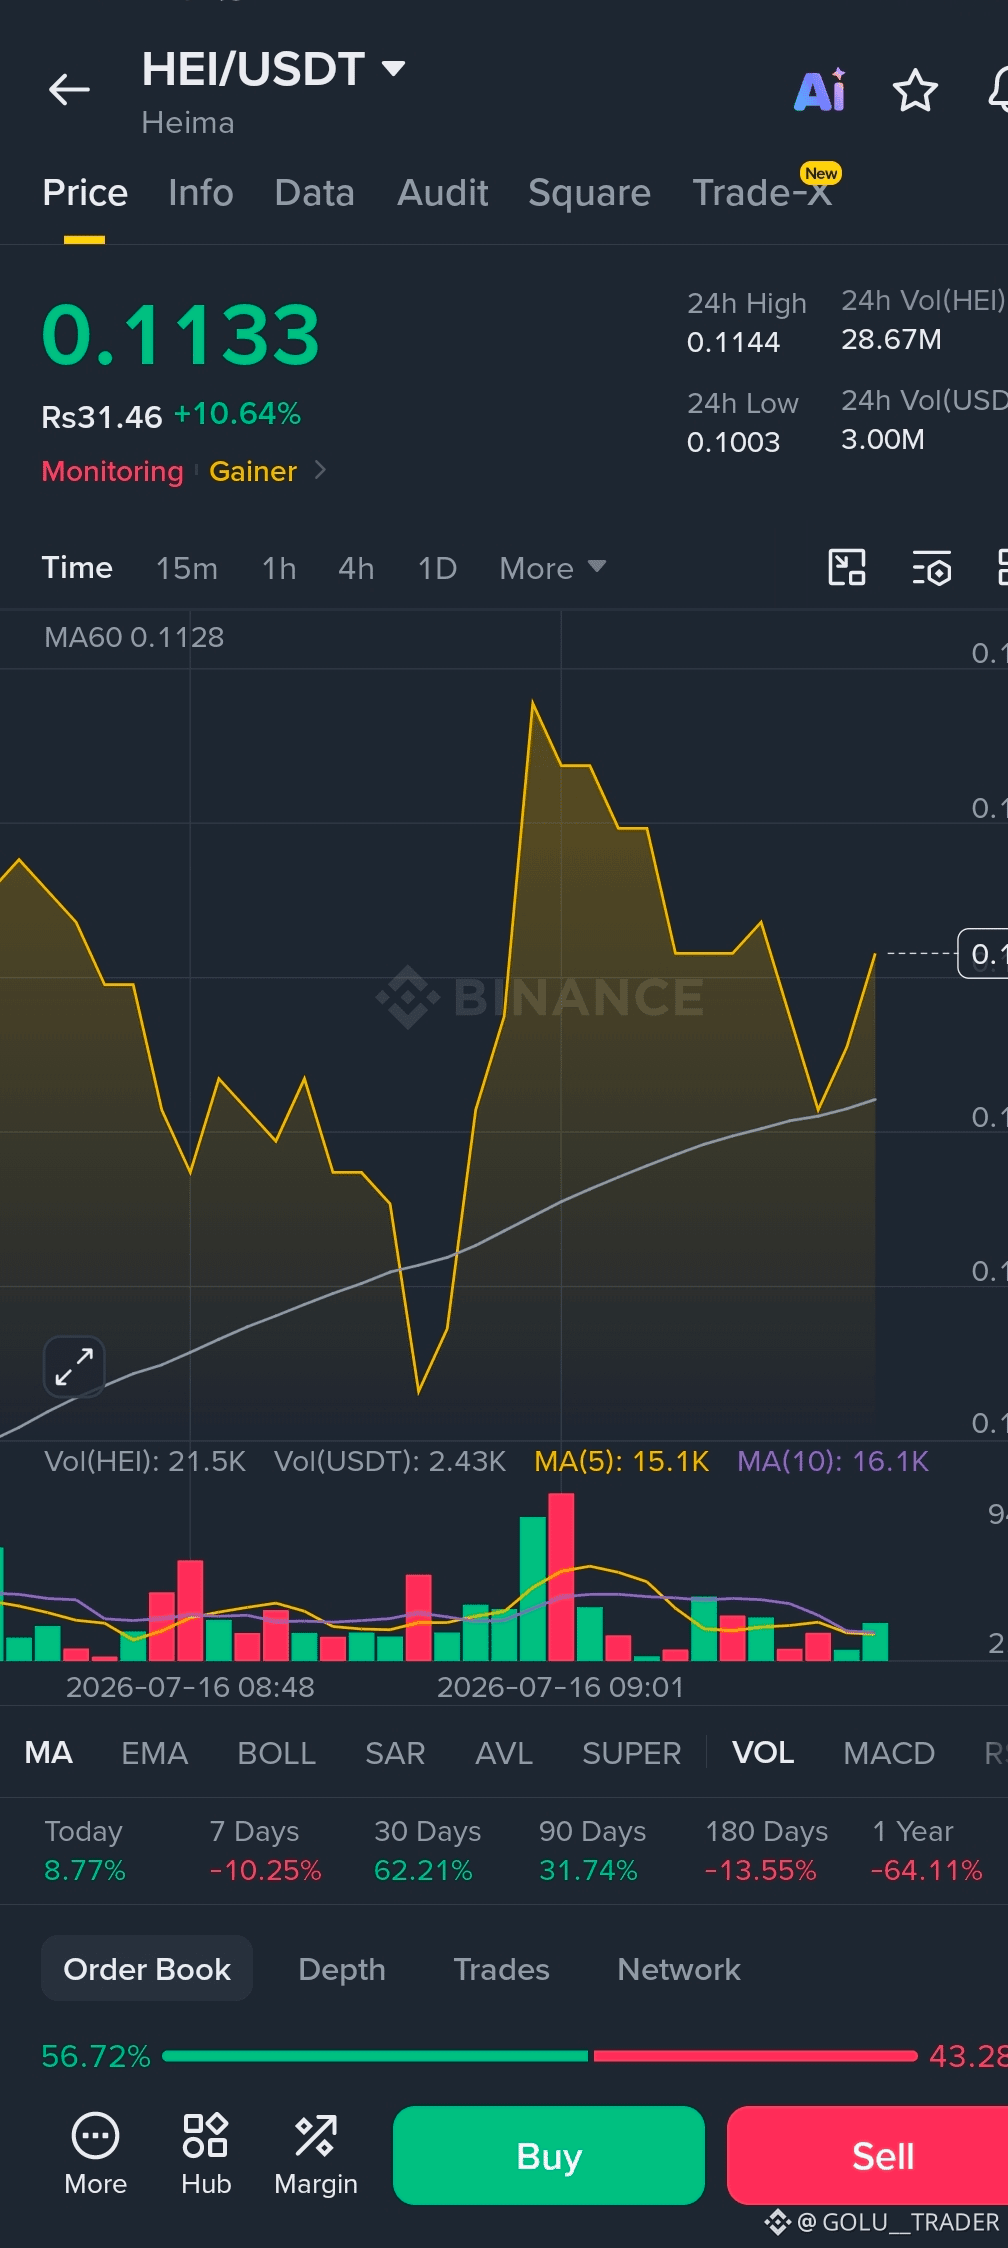Viewport: 1008px width, 2248px height.
Task: Go back using the arrow icon
Action: [x=69, y=90]
